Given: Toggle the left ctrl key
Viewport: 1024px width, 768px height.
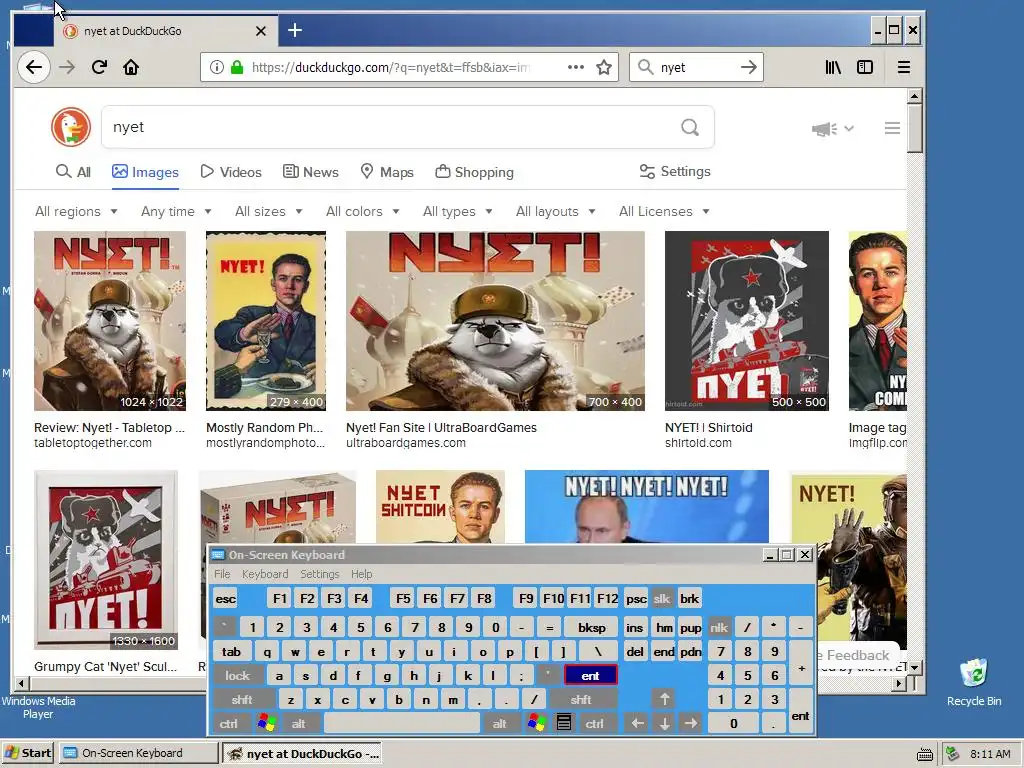Looking at the screenshot, I should pyautogui.click(x=229, y=723).
